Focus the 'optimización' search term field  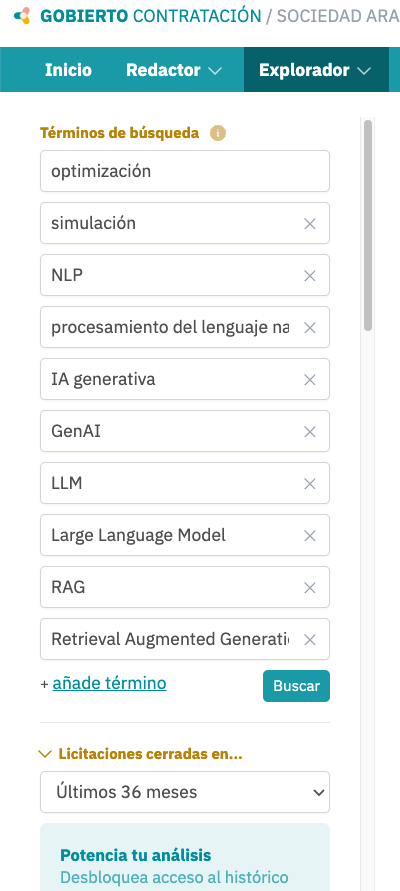point(185,171)
